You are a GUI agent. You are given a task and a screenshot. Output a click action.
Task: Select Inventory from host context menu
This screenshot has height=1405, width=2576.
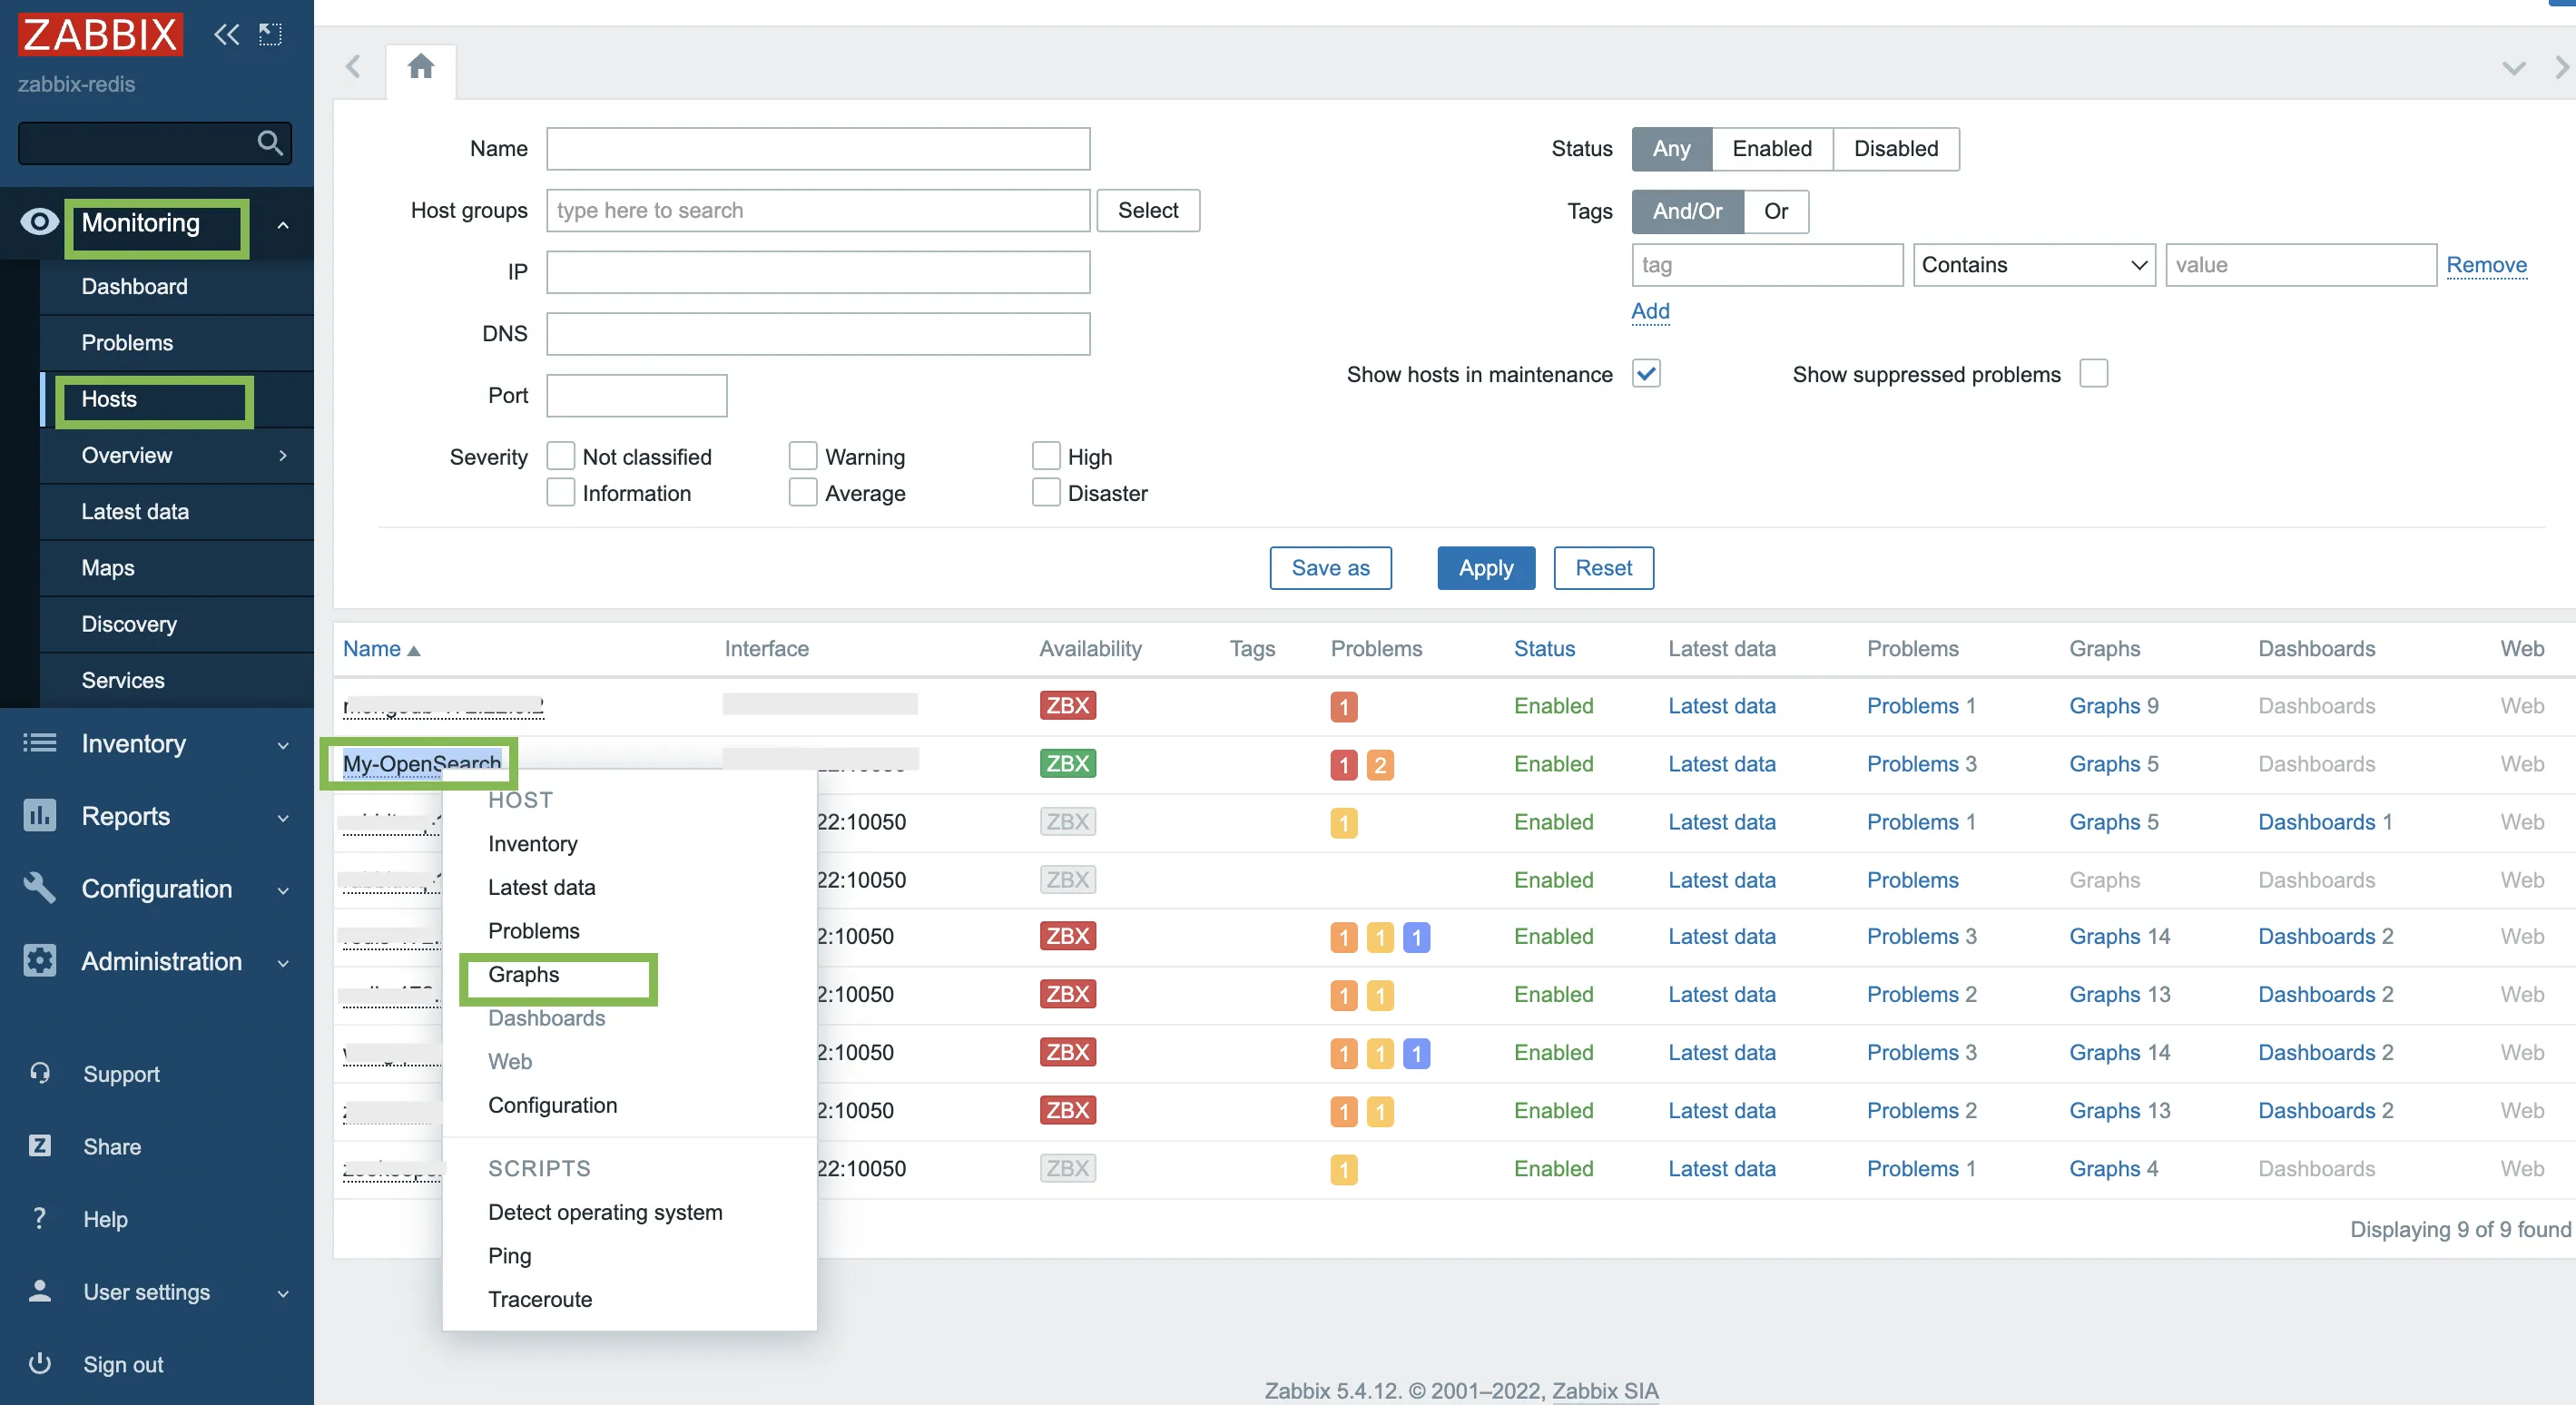pyautogui.click(x=533, y=842)
